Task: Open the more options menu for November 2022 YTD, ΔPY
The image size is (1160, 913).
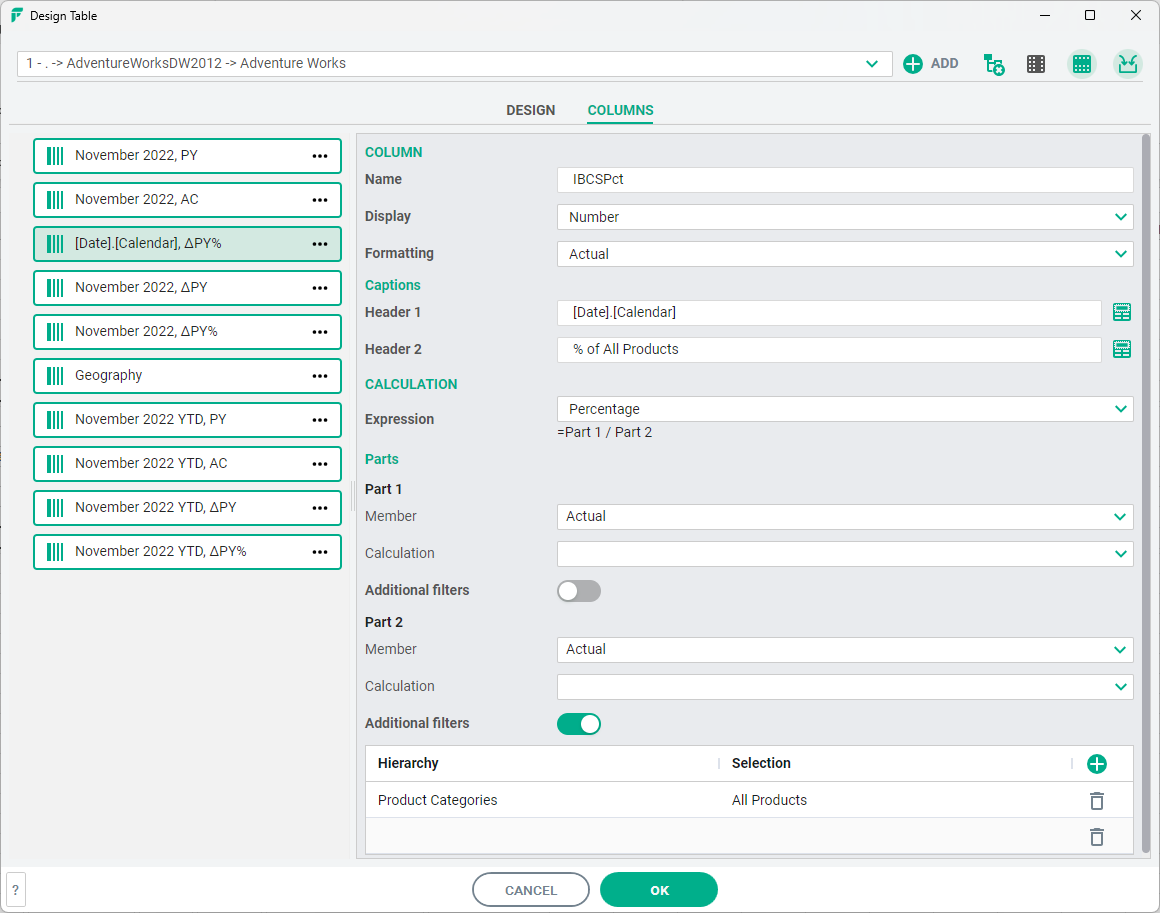Action: (320, 508)
